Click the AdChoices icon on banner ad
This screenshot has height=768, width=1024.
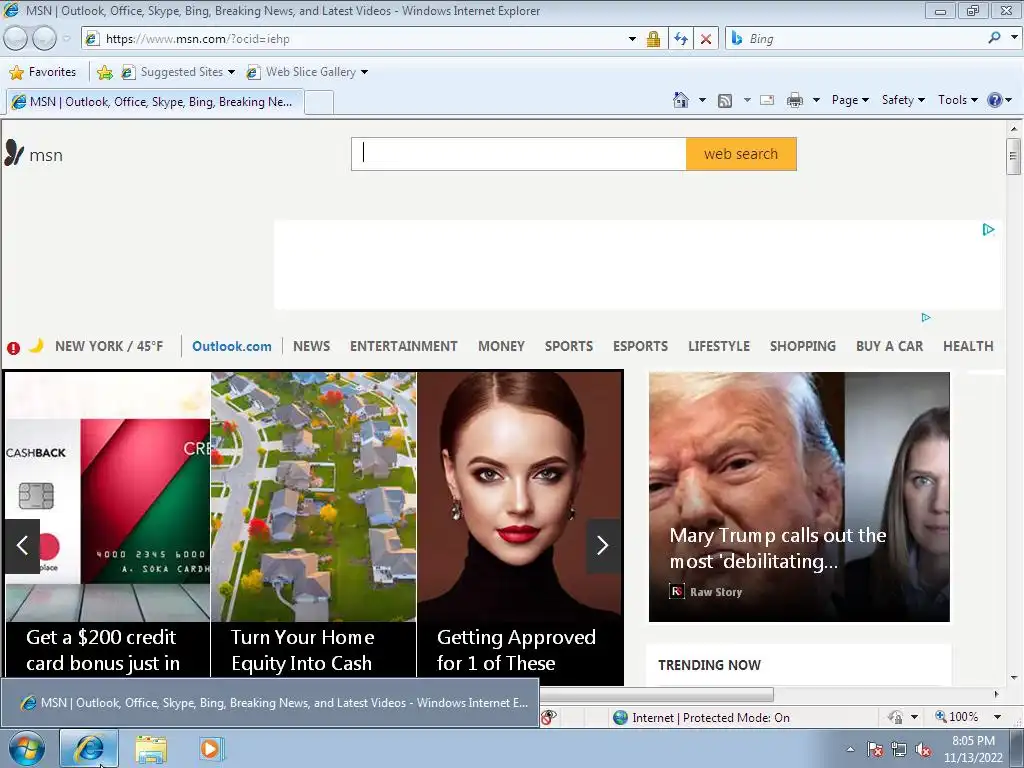[988, 229]
